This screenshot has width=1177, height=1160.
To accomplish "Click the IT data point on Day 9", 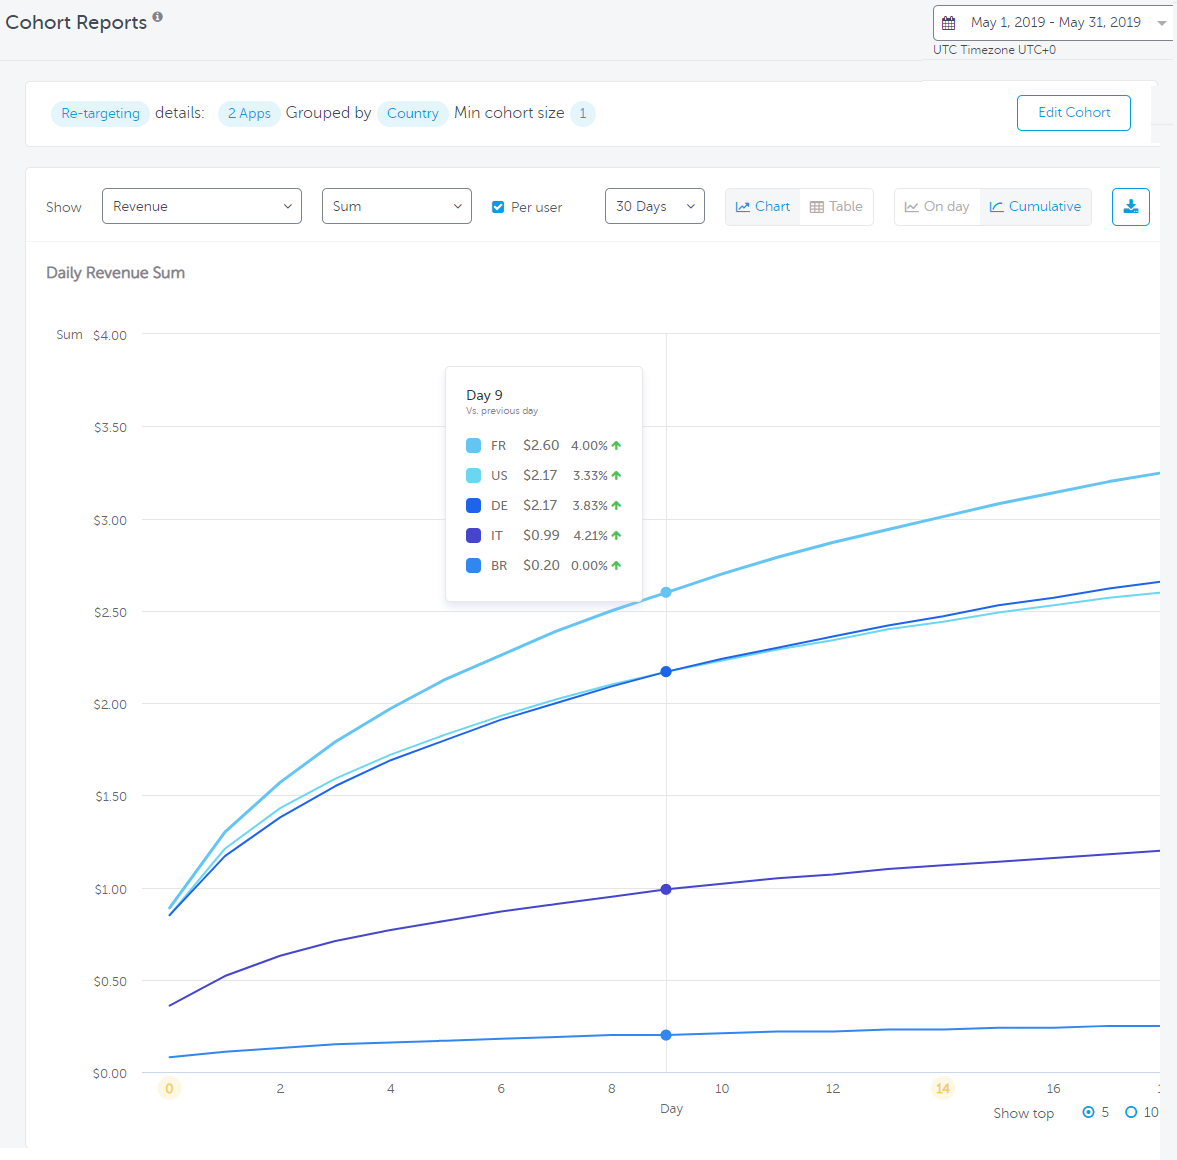I will pyautogui.click(x=666, y=889).
